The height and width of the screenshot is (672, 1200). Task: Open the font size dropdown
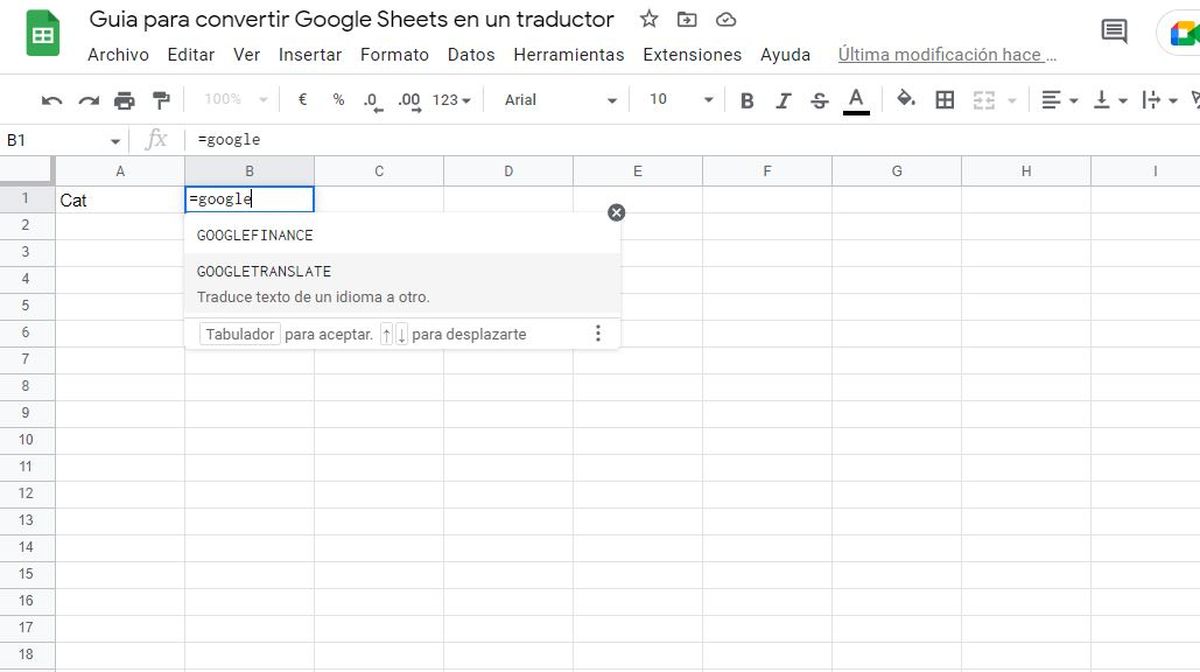(678, 100)
